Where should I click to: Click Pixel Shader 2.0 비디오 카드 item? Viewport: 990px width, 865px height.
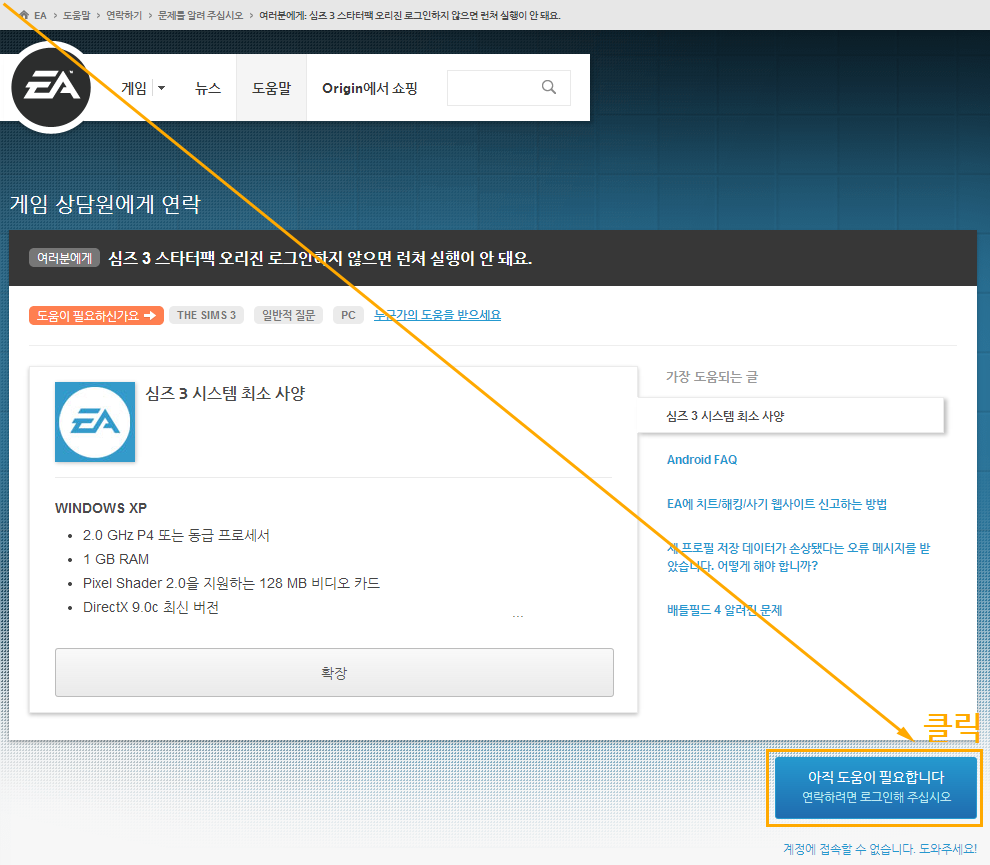coord(231,583)
